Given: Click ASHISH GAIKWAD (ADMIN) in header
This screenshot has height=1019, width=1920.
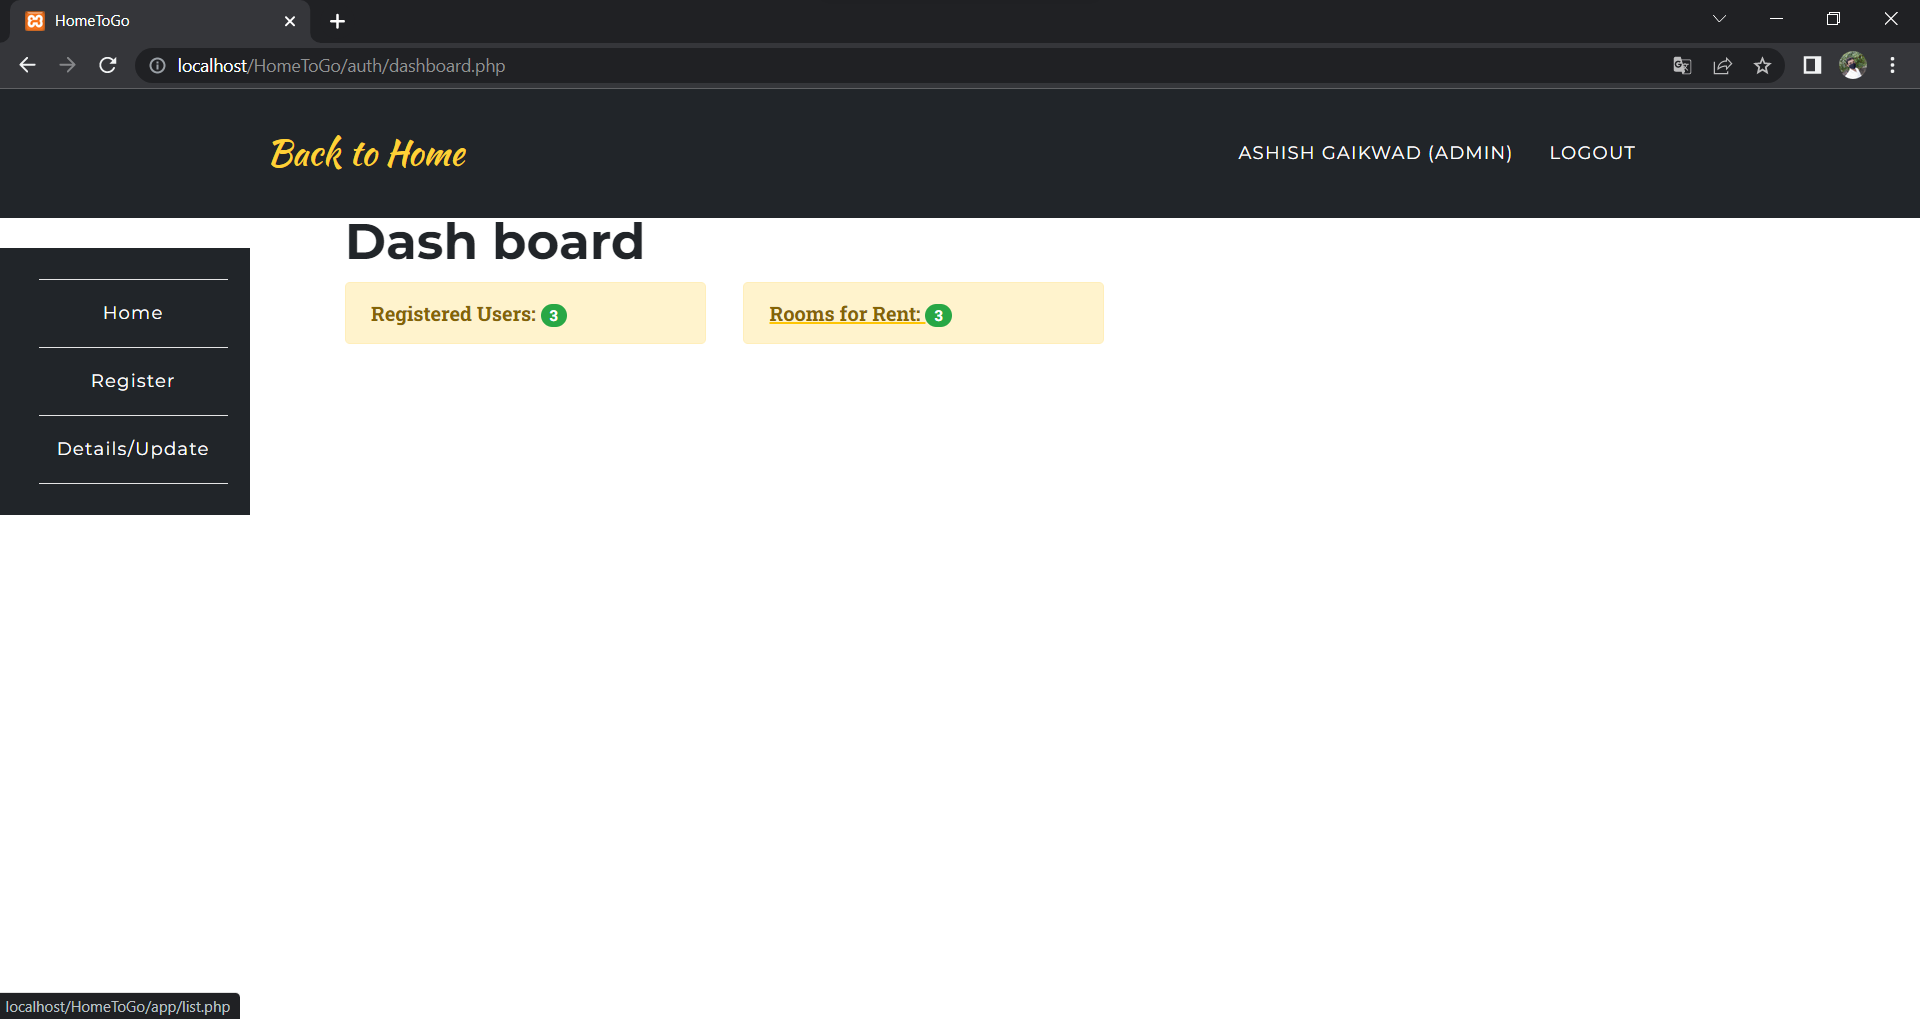Looking at the screenshot, I should coord(1375,152).
